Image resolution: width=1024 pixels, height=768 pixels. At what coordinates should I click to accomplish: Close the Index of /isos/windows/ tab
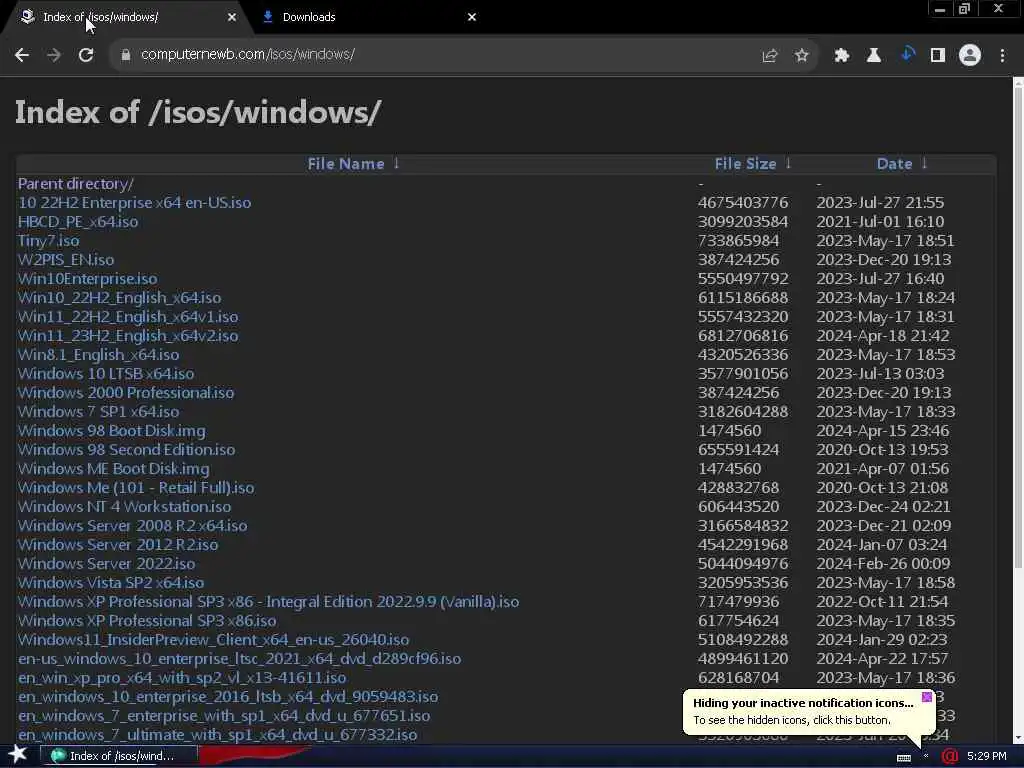click(232, 17)
